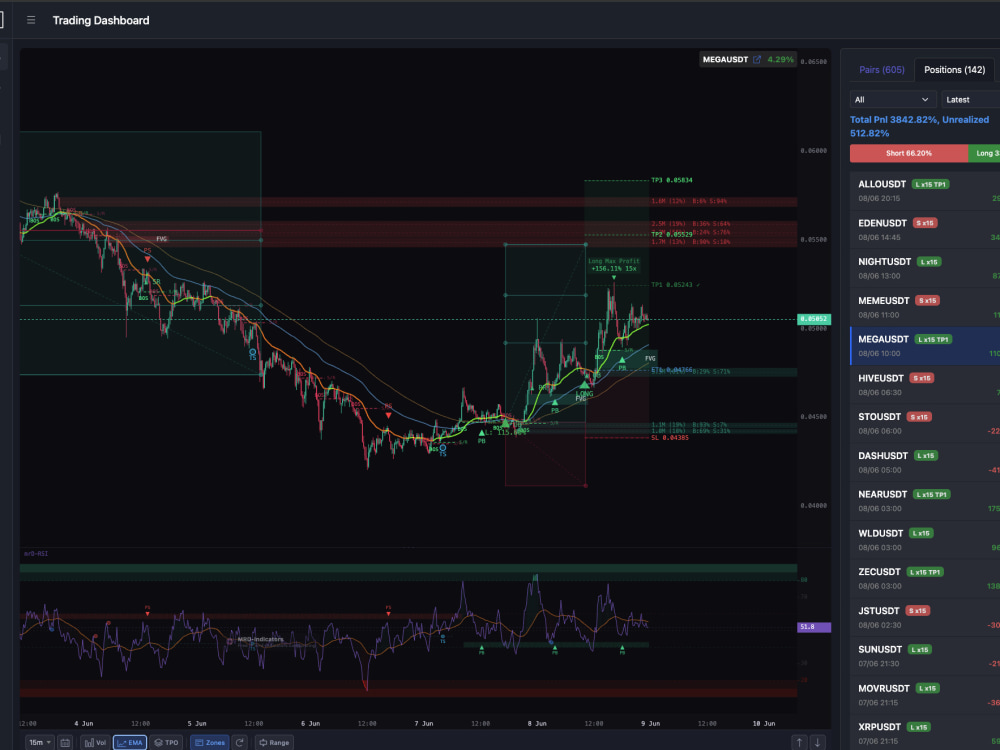
Task: Click the S x15 badge on EDENUSDT
Action: coord(925,223)
